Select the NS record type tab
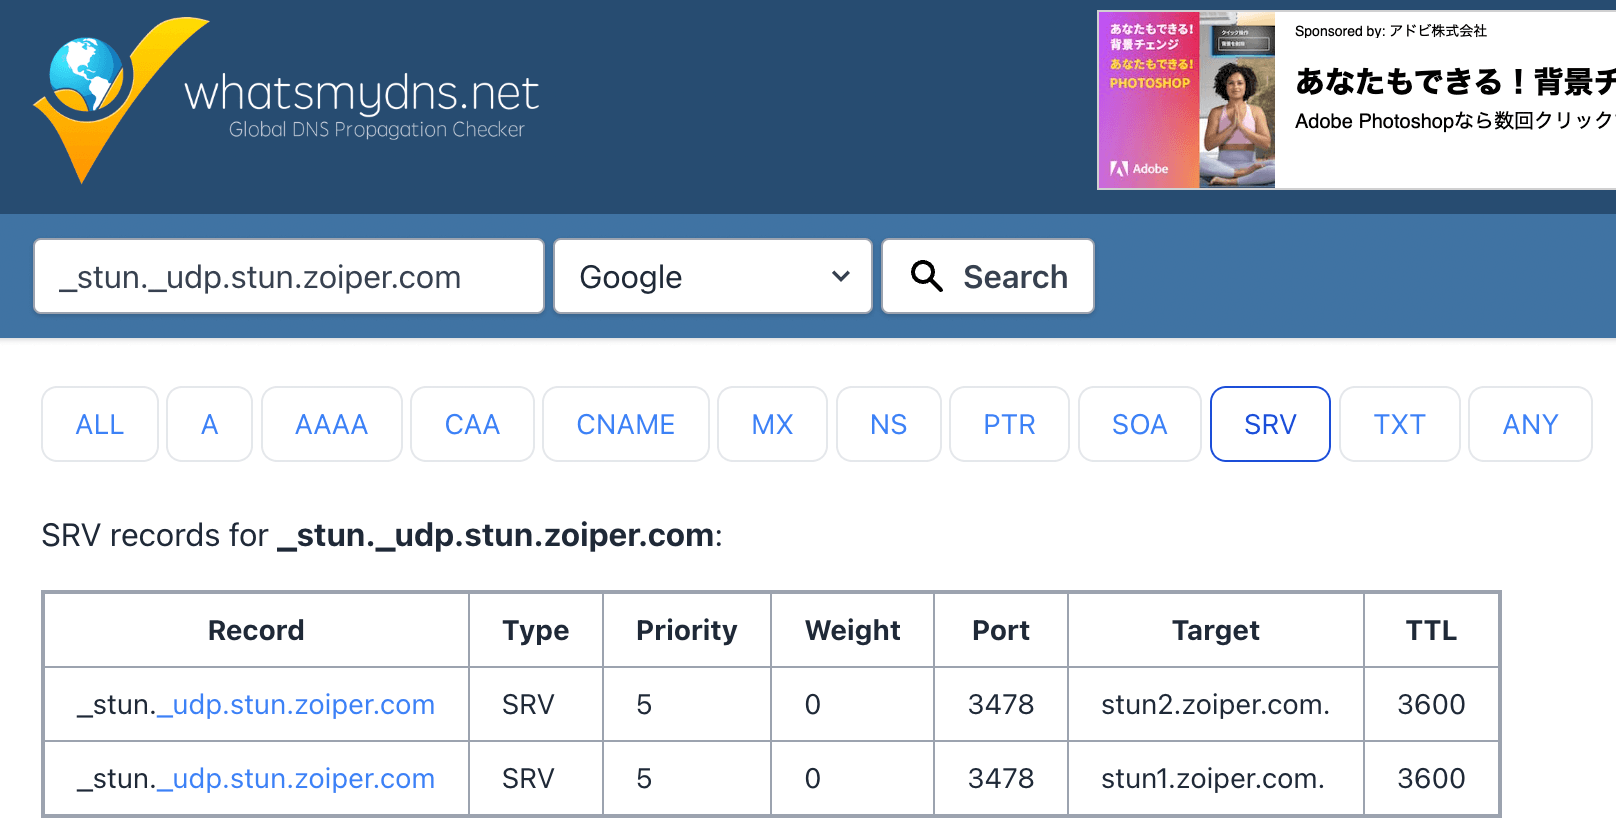 889,424
